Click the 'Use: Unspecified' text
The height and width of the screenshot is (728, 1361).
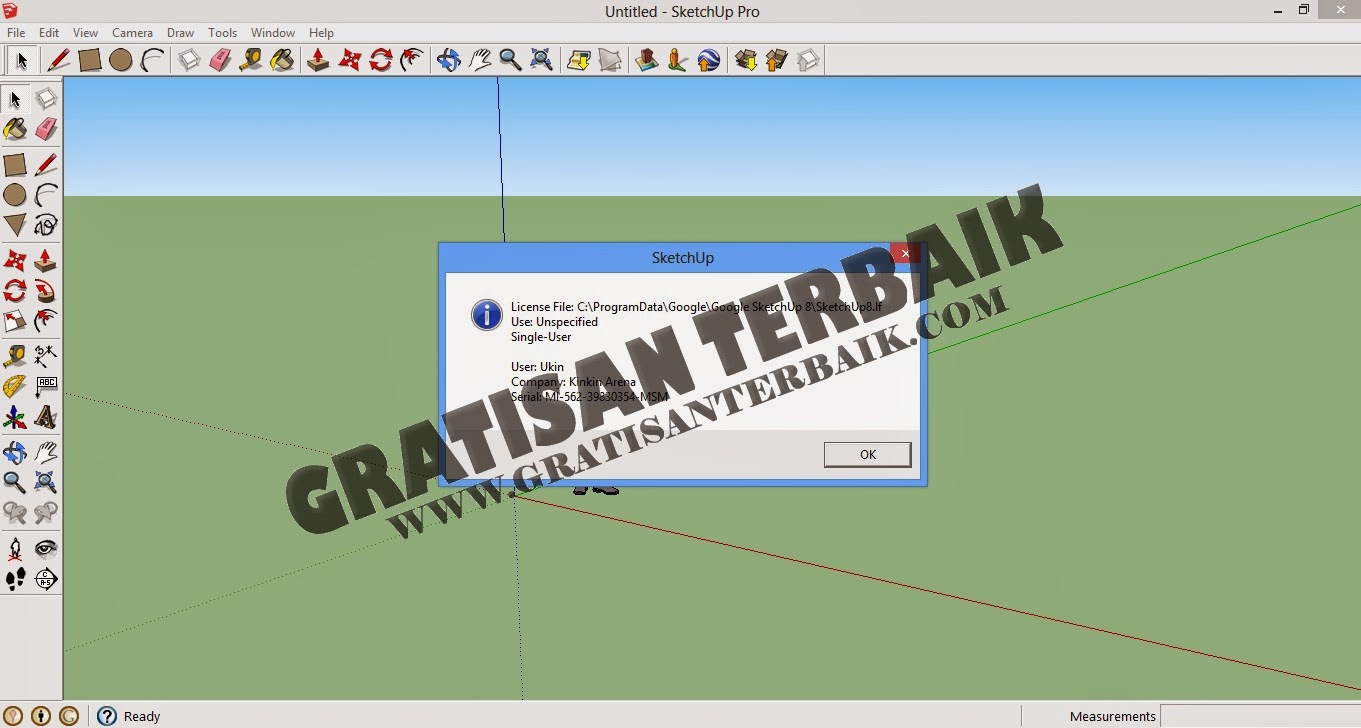click(x=554, y=322)
